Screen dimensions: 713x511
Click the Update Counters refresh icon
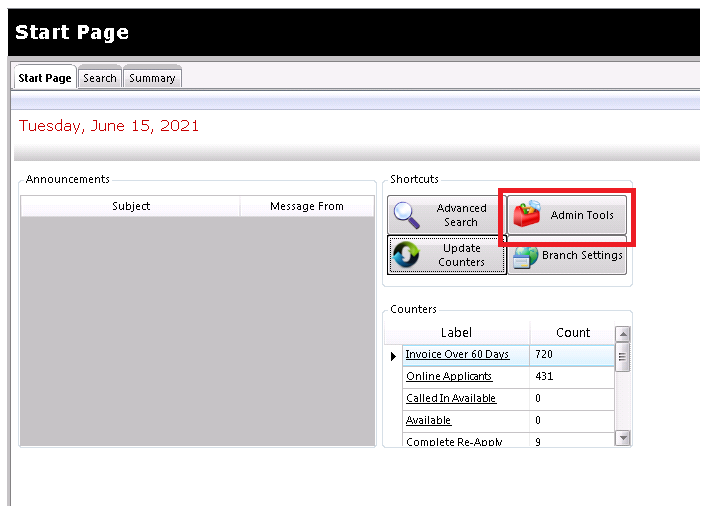[406, 254]
